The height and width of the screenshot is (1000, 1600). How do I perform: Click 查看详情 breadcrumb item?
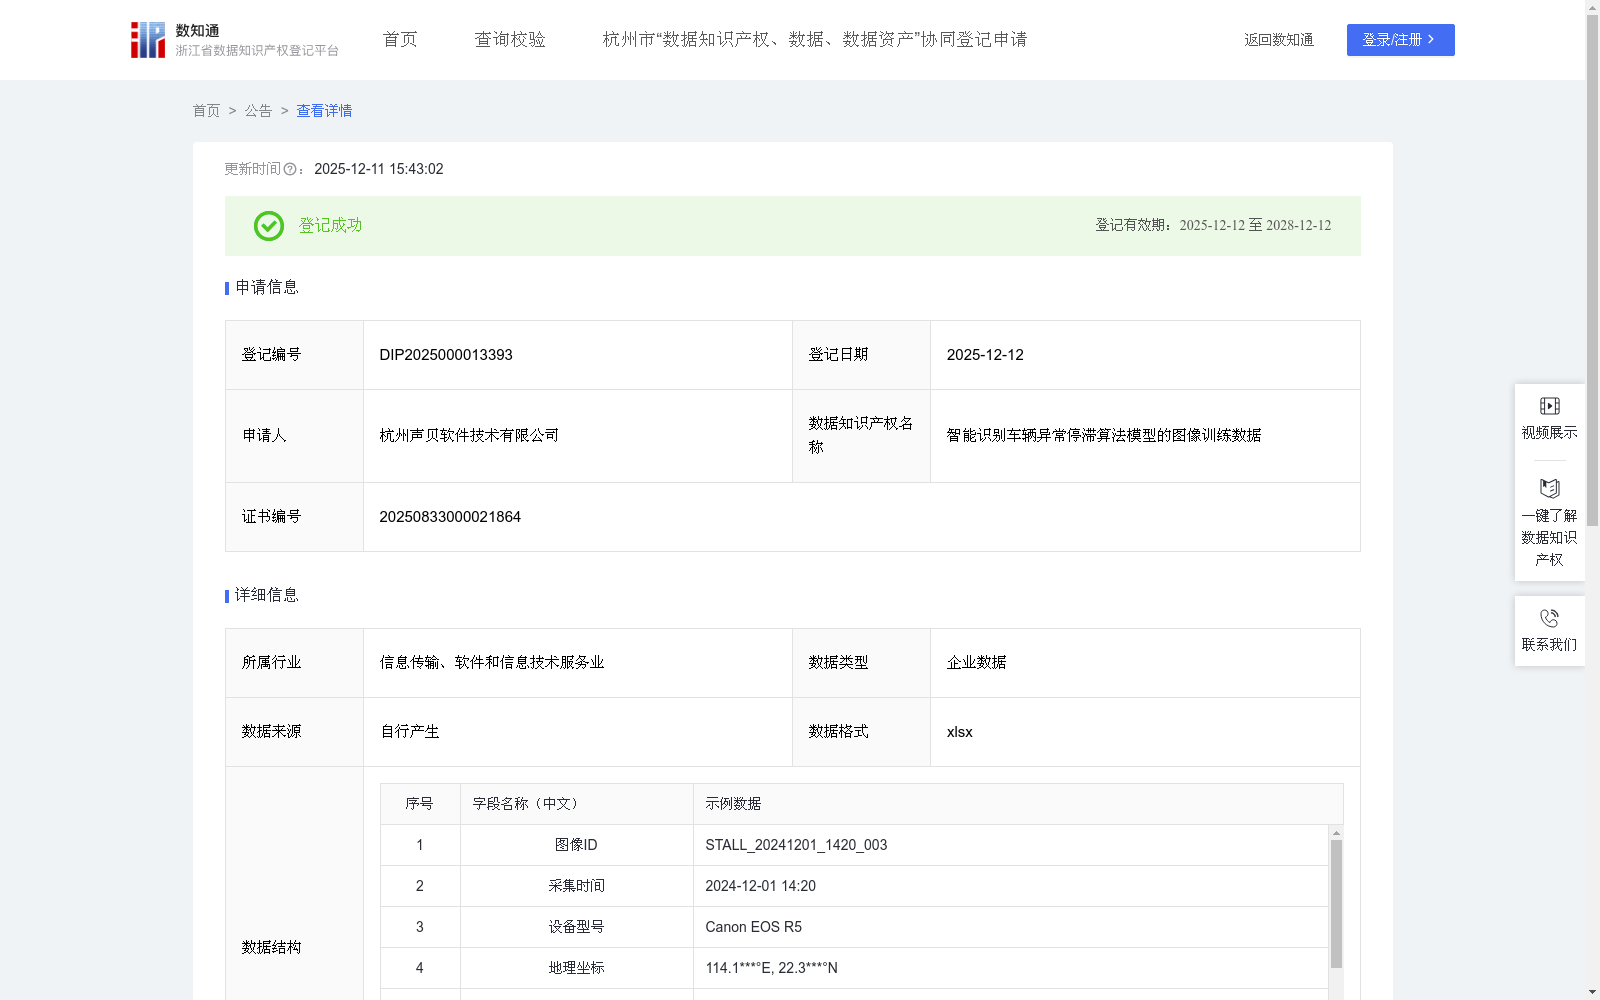point(324,111)
